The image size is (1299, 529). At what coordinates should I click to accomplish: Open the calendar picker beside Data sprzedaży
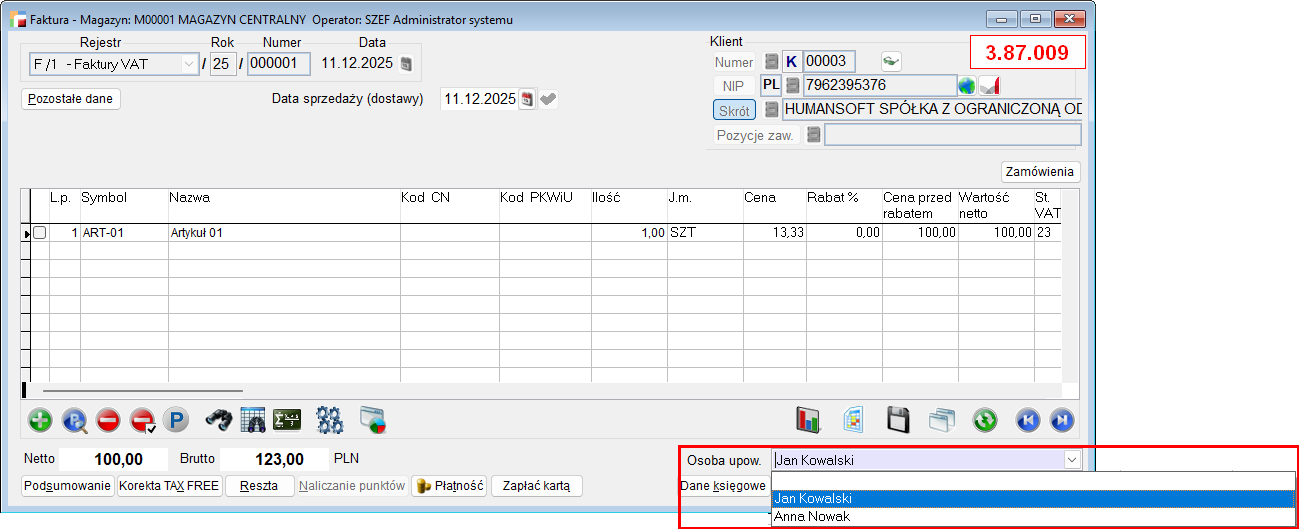[527, 99]
